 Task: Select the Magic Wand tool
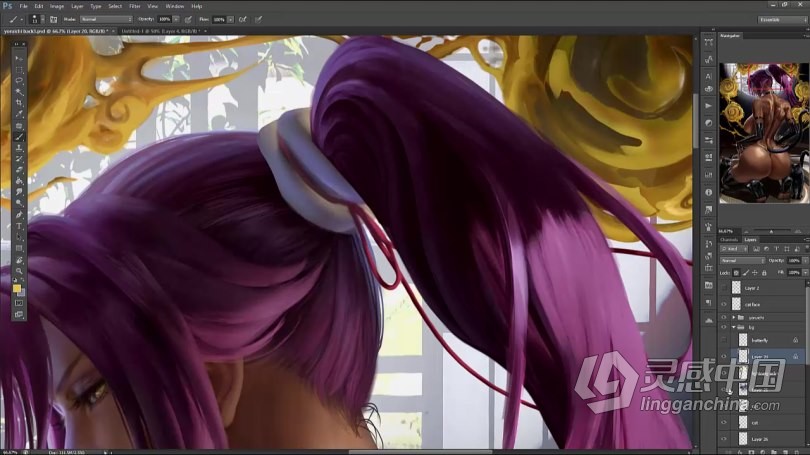click(x=19, y=92)
